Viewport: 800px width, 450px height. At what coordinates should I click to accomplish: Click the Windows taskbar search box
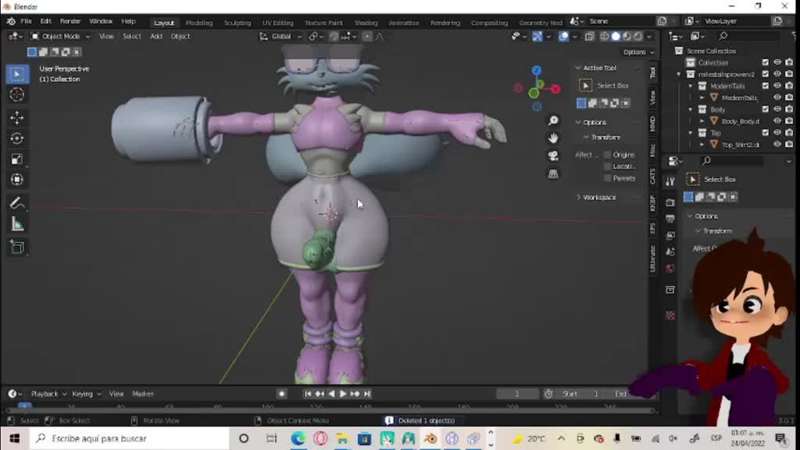[130, 438]
